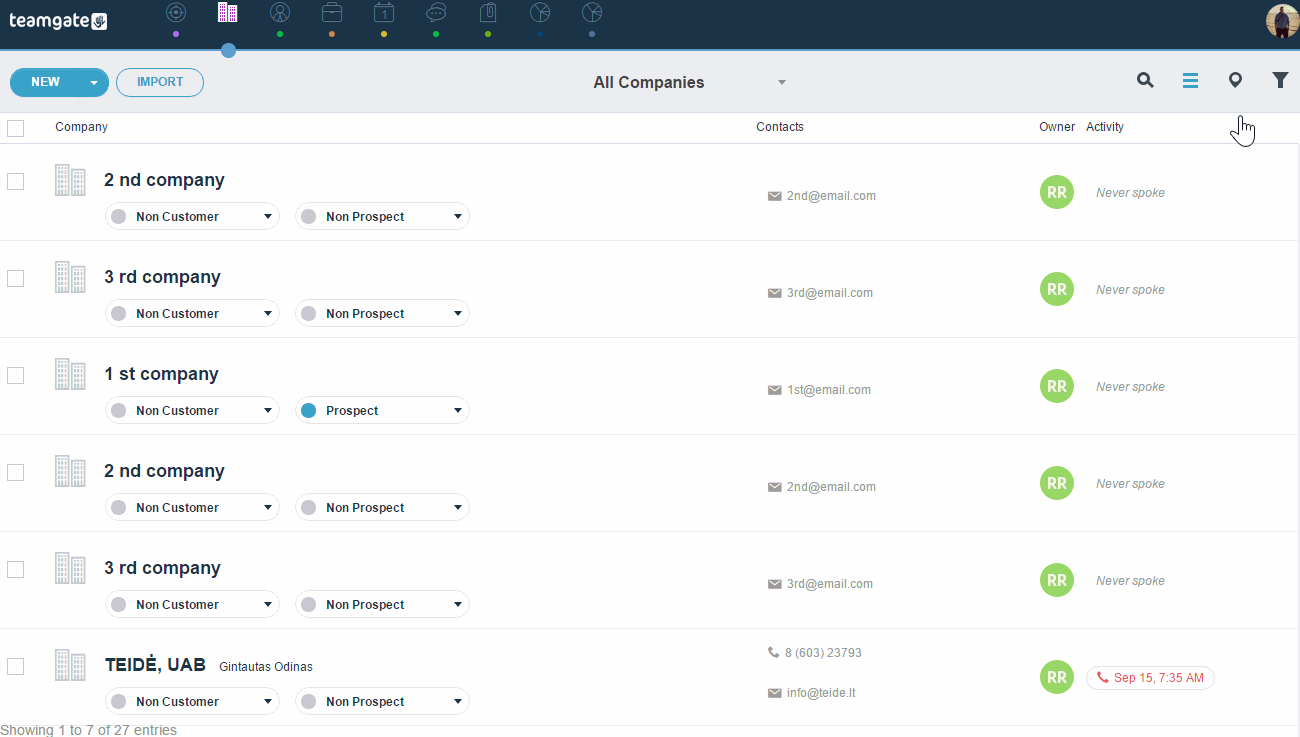Screen dimensions: 1300x737
Task: Click the Showing 1 to 7 of 27 entries text
Action: (x=89, y=730)
